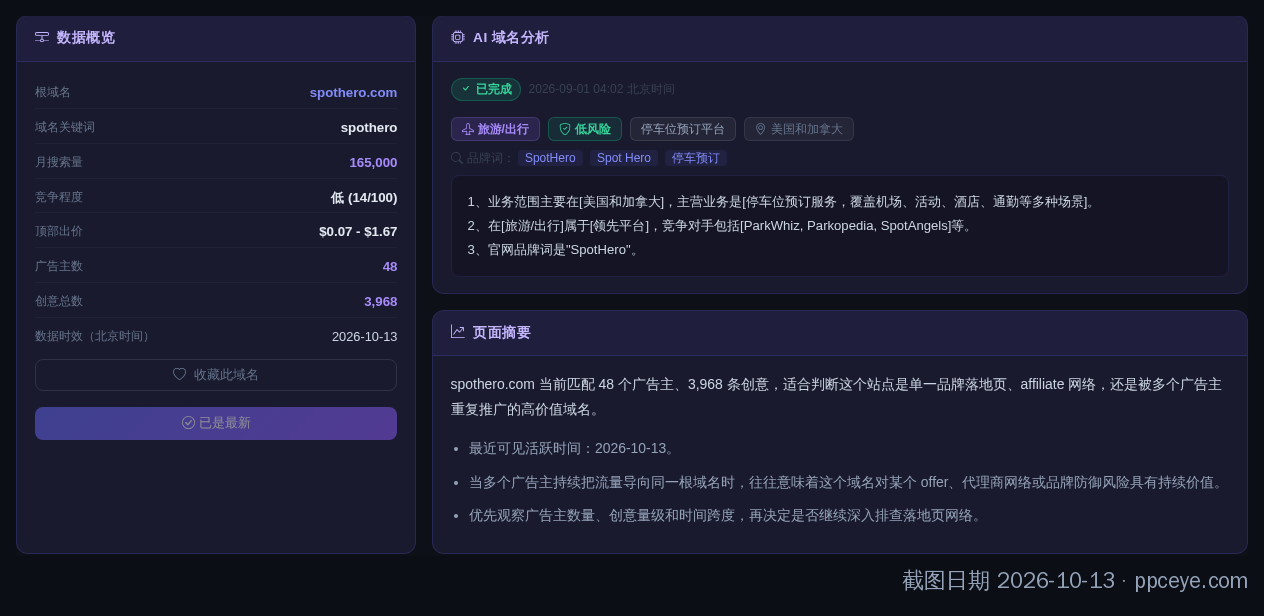Click the shield icon on 低风险 tag
The height and width of the screenshot is (616, 1264).
point(565,129)
